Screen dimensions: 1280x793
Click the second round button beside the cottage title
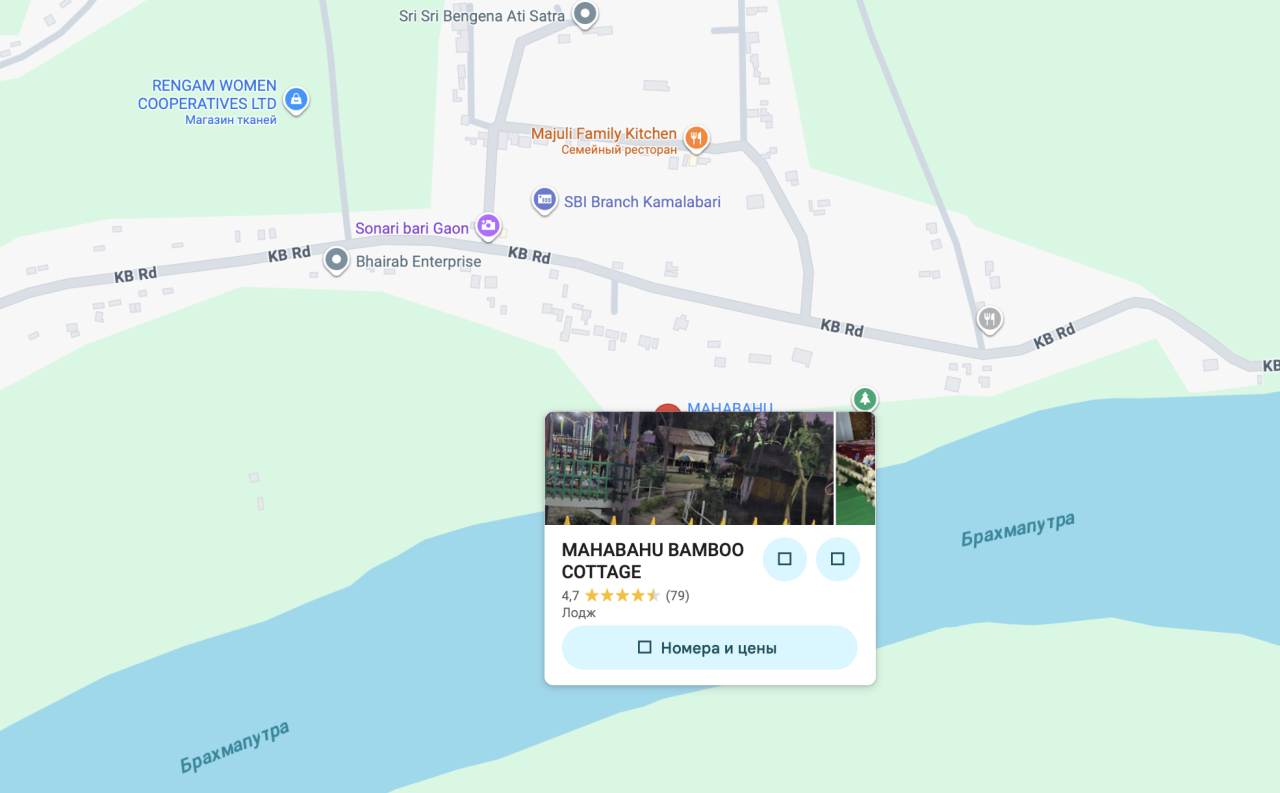pyautogui.click(x=838, y=559)
